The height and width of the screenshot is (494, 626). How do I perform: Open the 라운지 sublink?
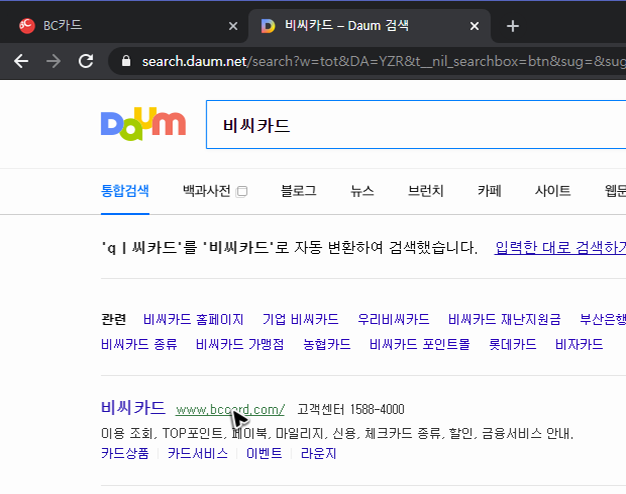[318, 454]
